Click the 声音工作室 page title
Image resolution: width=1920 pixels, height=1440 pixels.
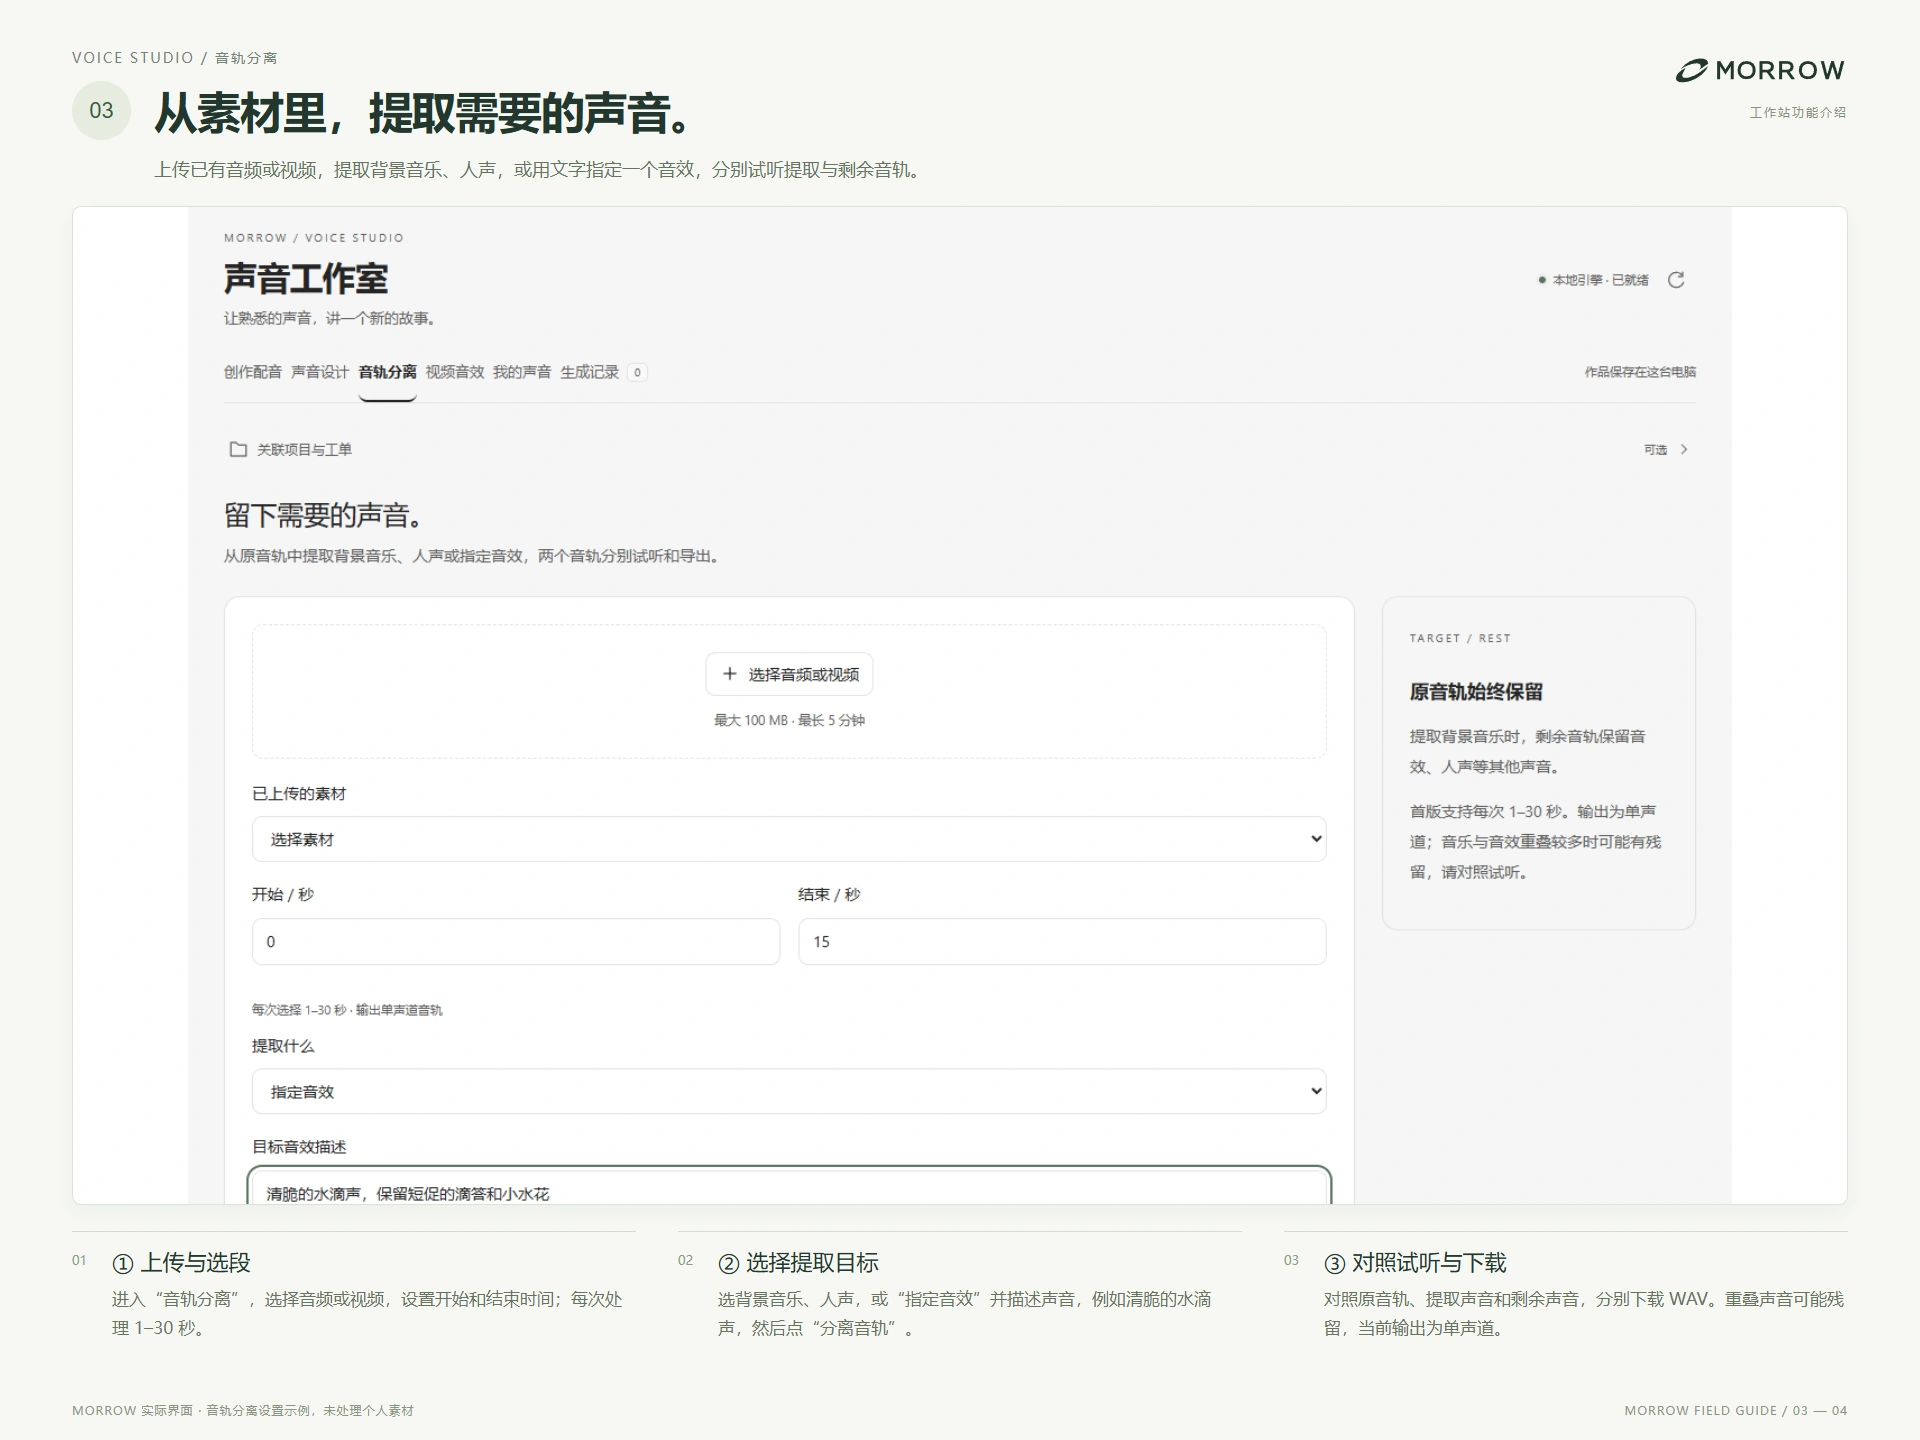[306, 279]
